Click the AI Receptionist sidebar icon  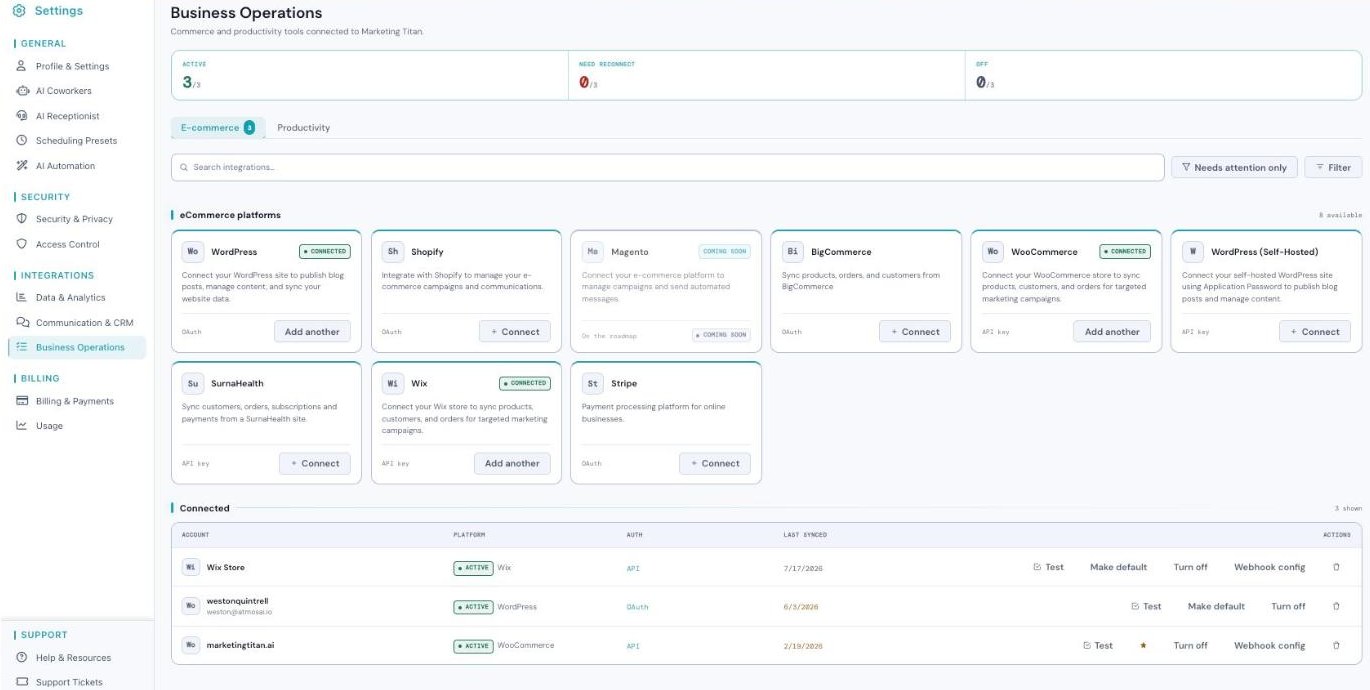(x=22, y=116)
